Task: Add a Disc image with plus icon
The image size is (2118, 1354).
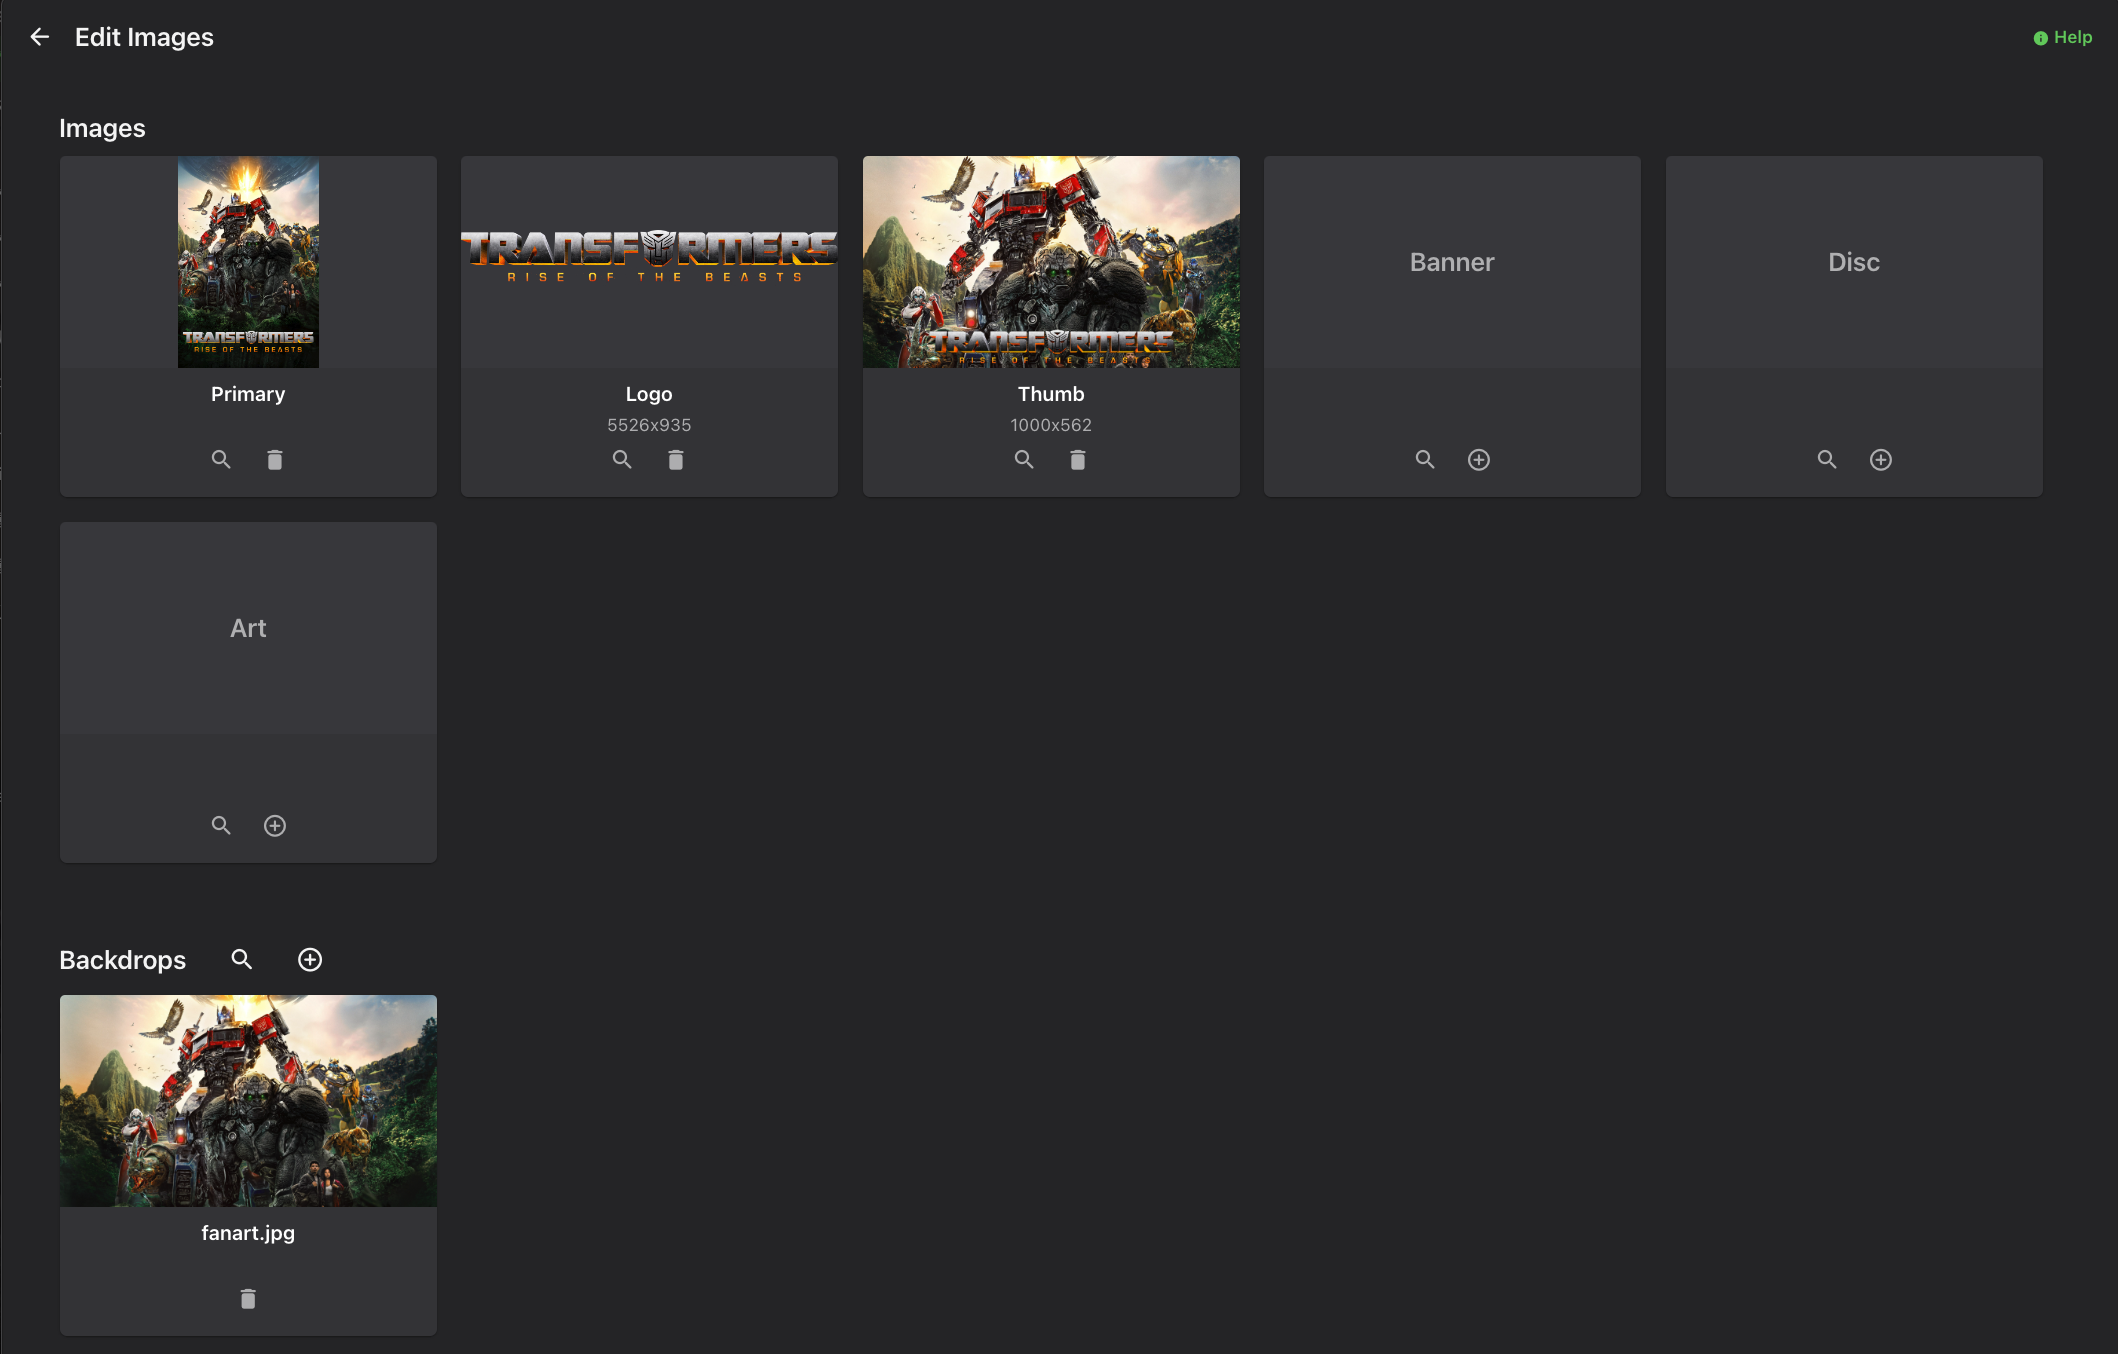Action: pos(1881,459)
